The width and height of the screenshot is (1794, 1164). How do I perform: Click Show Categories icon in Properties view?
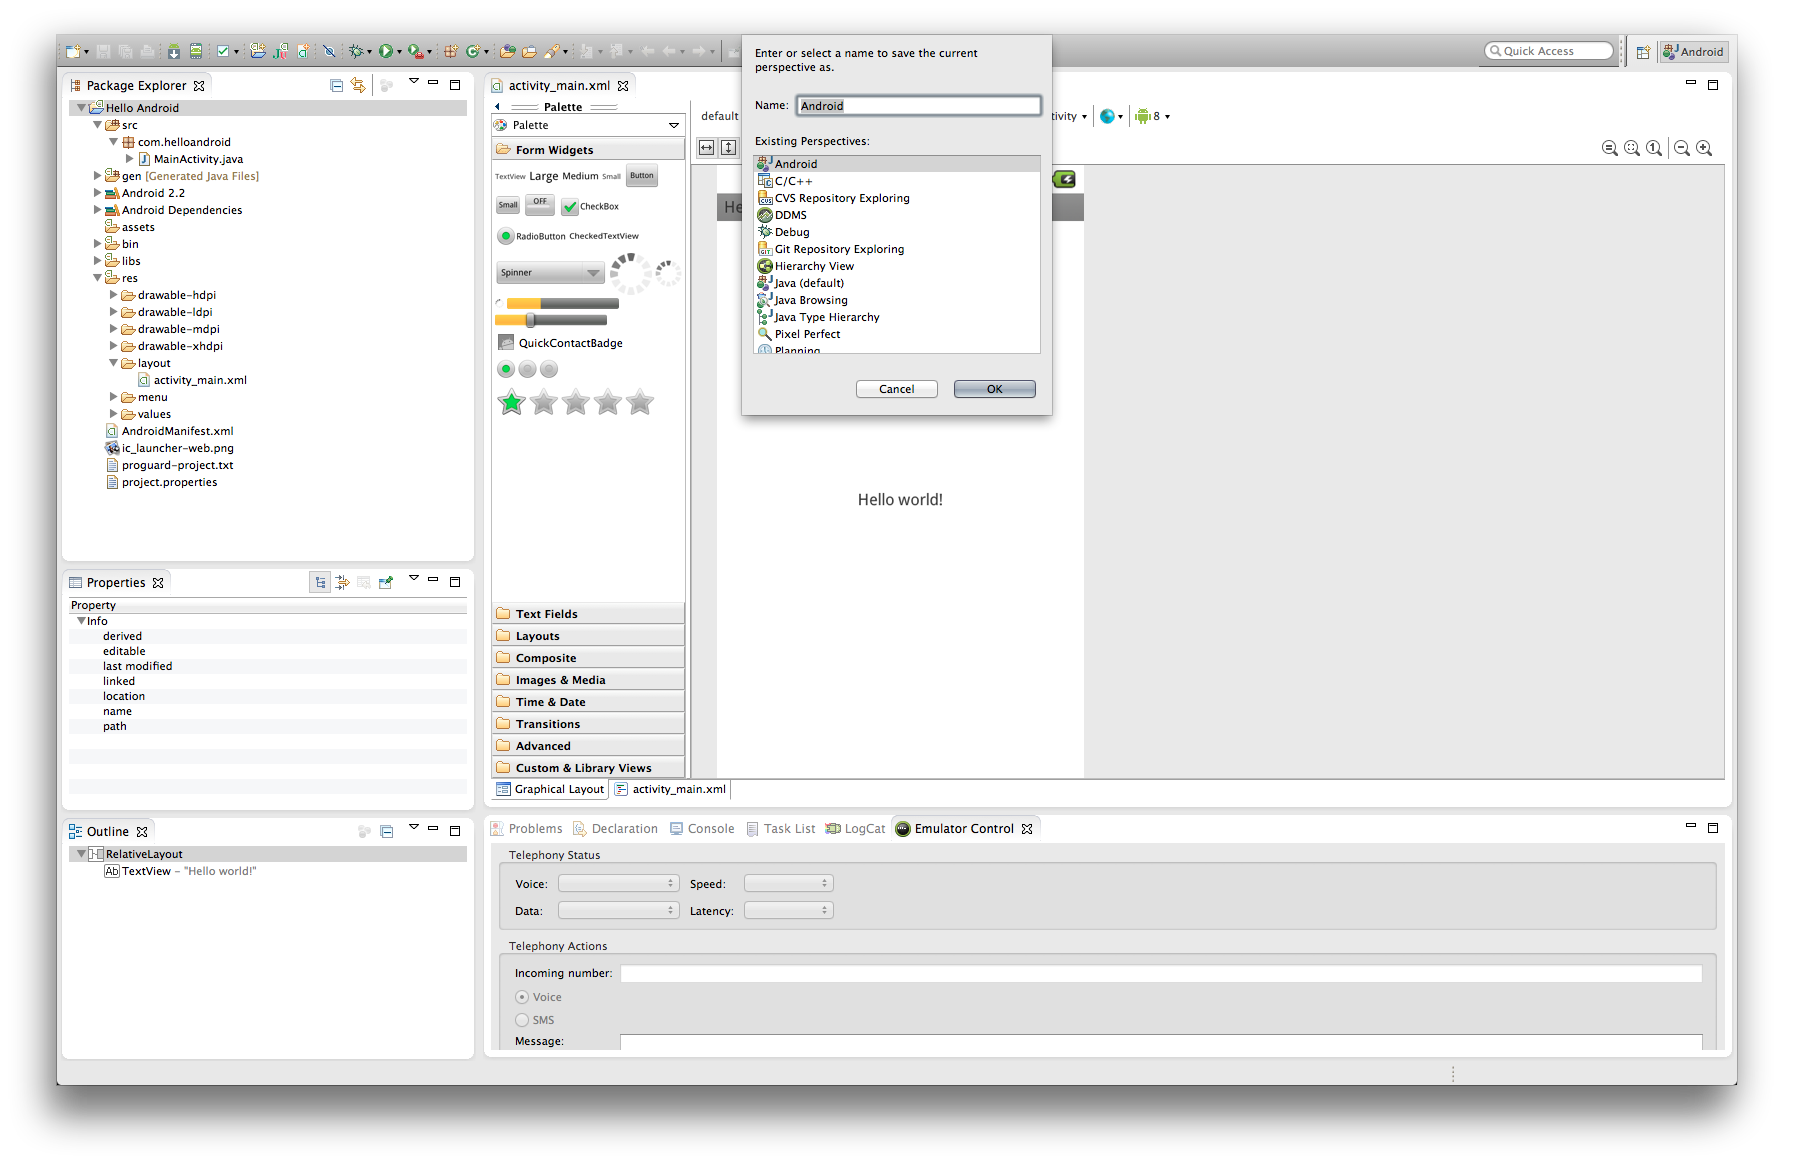(320, 582)
